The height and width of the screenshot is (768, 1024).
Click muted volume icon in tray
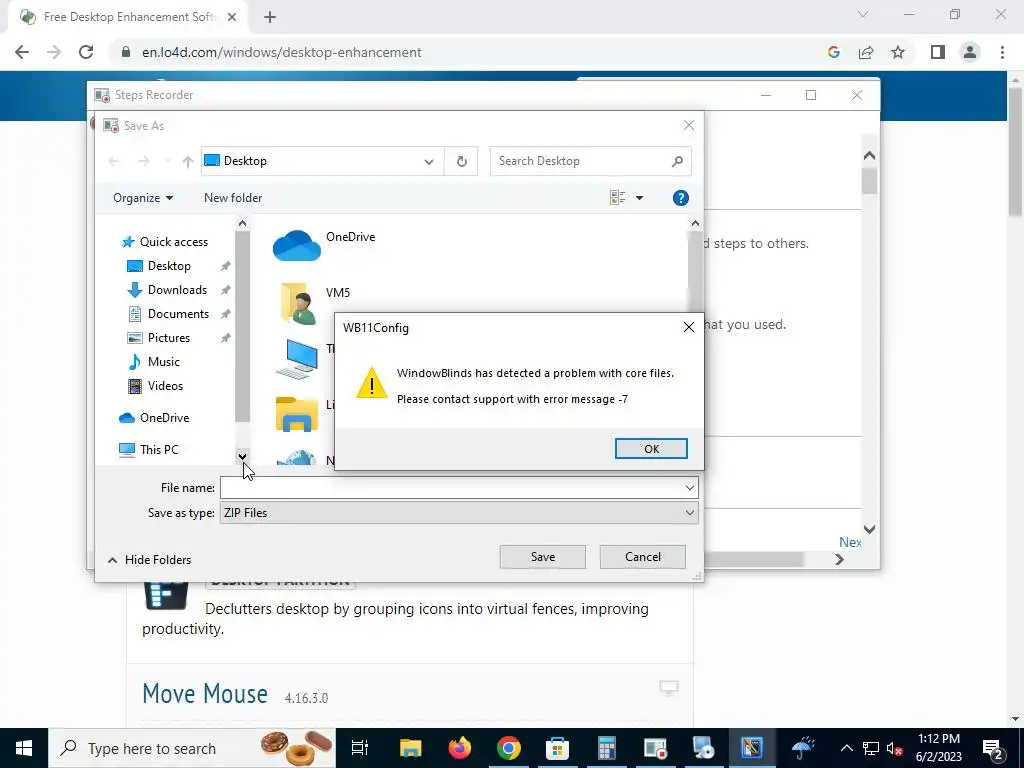pyautogui.click(x=895, y=749)
